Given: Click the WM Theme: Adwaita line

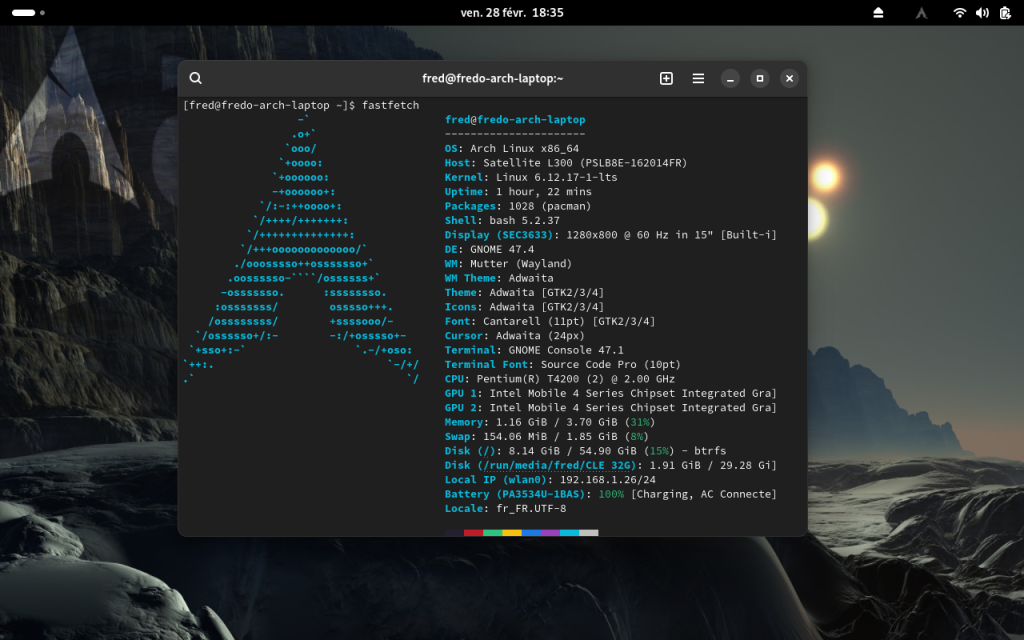Looking at the screenshot, I should point(499,278).
